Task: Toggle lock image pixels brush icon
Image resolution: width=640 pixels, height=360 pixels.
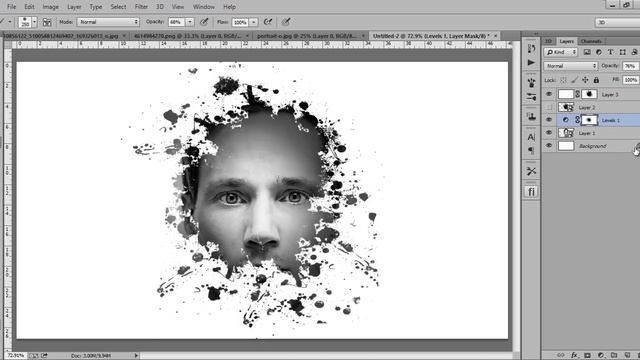Action: [574, 80]
